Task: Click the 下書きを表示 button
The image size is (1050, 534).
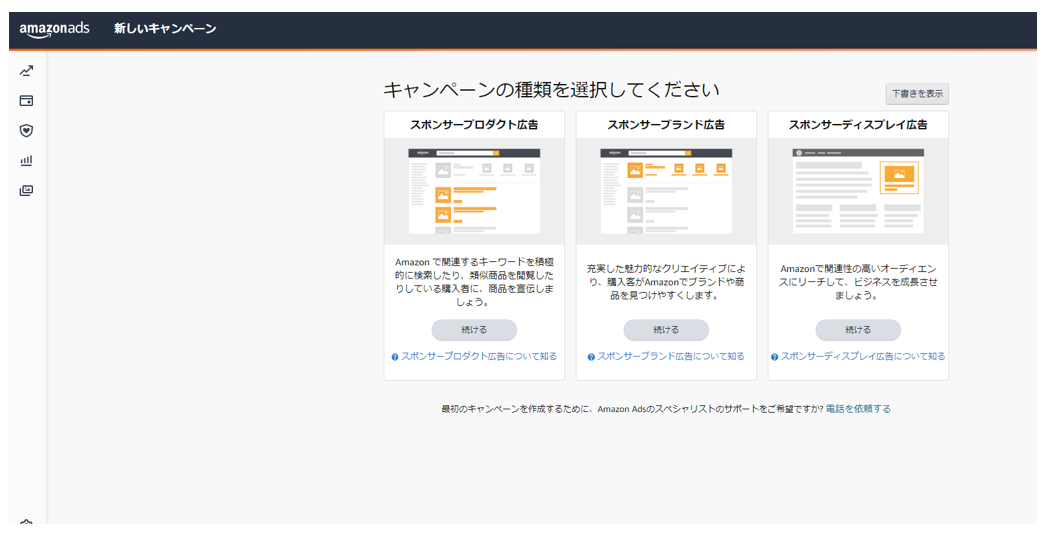Action: tap(917, 94)
